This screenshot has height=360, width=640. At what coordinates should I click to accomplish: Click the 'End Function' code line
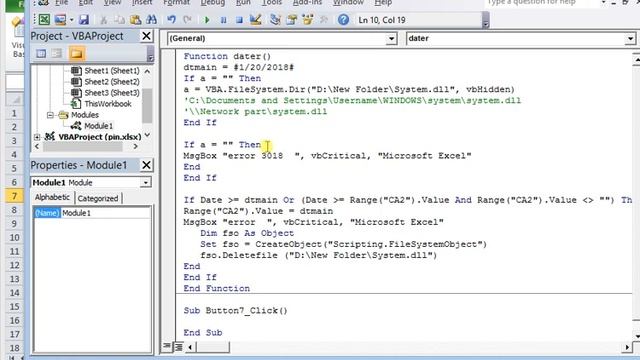pyautogui.click(x=216, y=288)
